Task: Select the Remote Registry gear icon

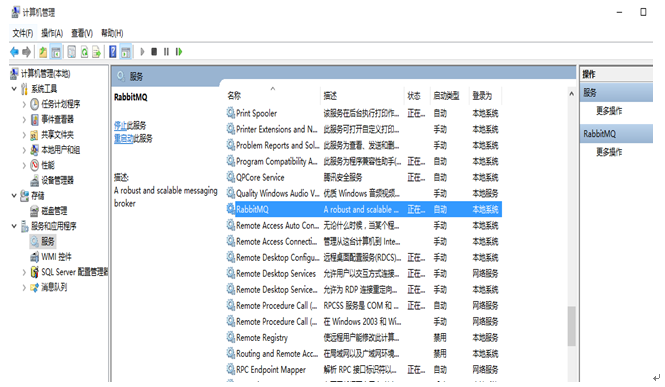Action: coord(231,337)
